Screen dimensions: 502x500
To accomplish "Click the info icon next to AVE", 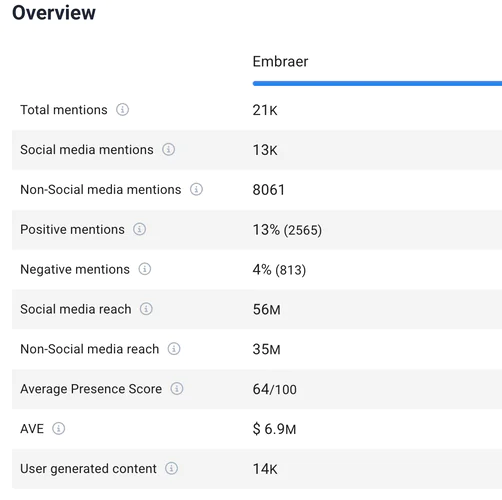I will (x=59, y=428).
